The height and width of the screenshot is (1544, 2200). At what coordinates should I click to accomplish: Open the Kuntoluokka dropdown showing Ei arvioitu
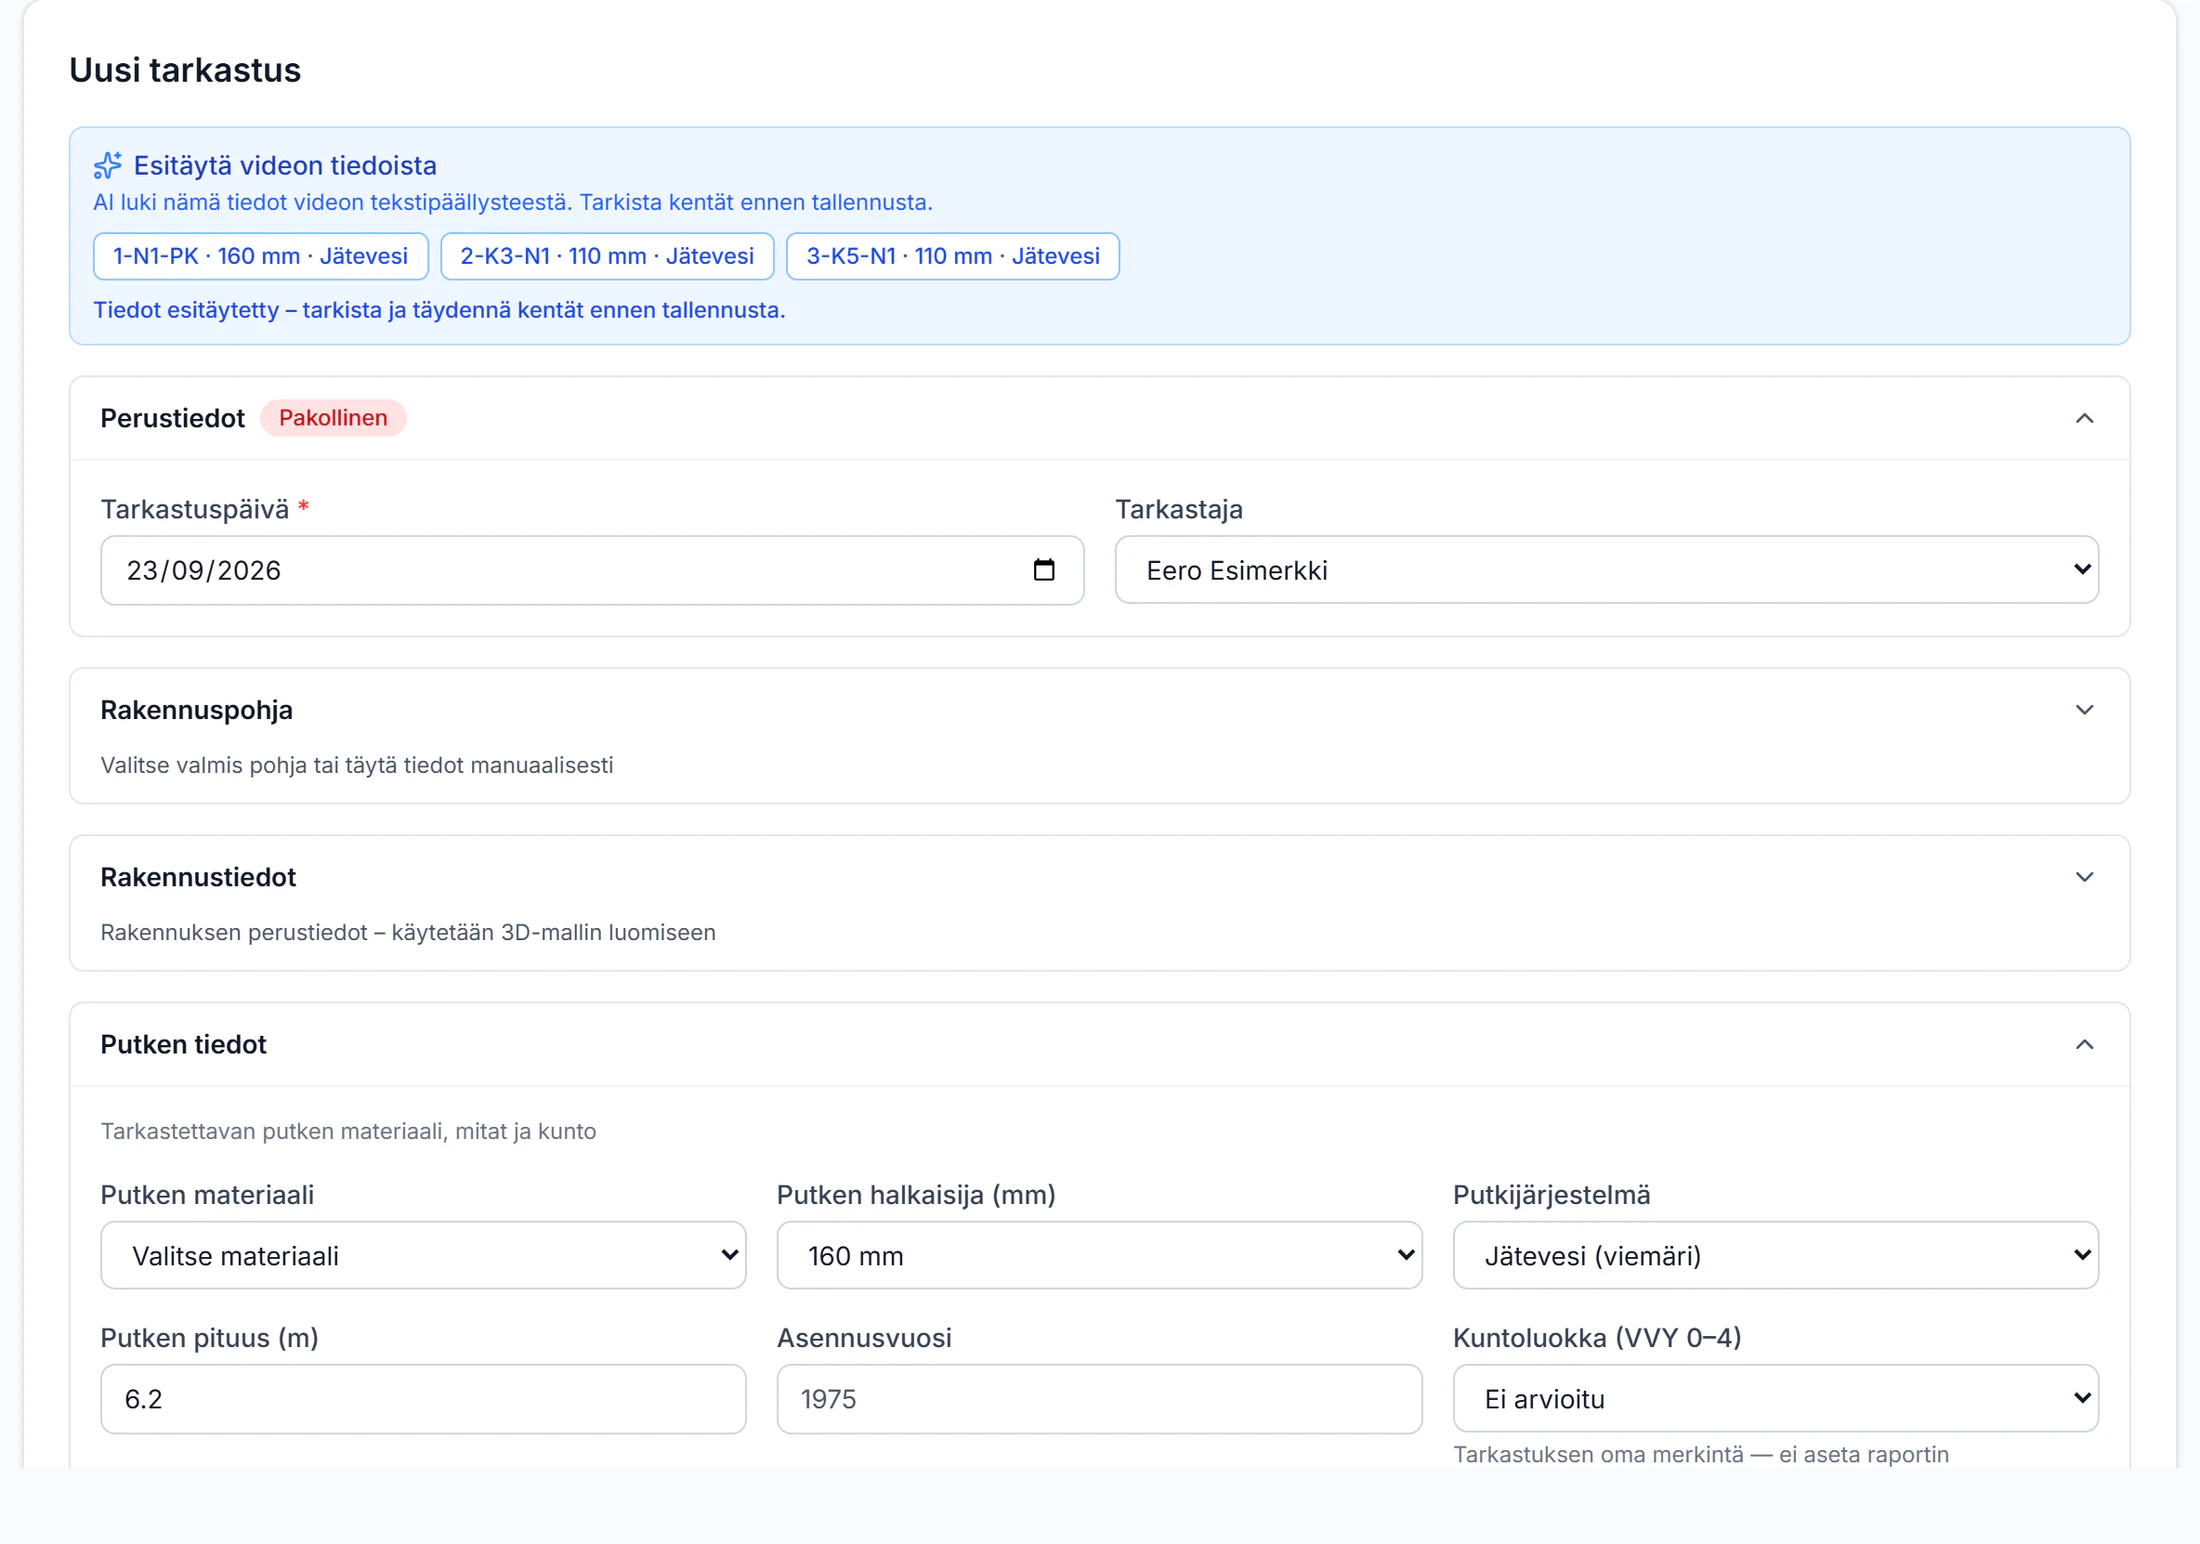click(1775, 1399)
